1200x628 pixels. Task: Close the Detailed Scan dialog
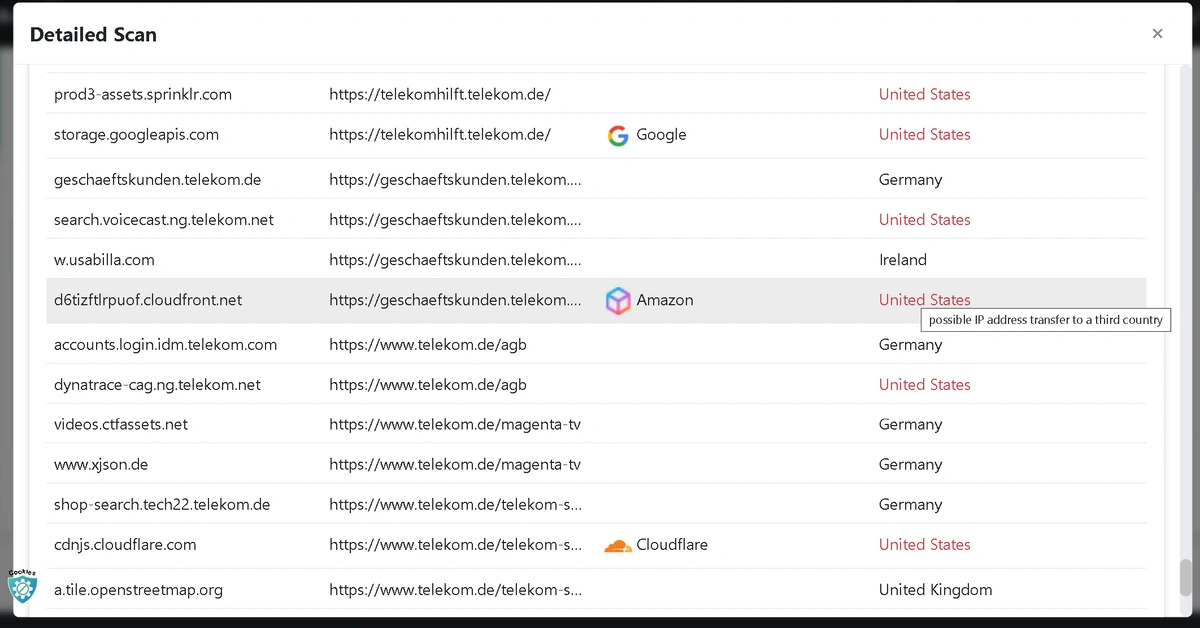click(1157, 34)
